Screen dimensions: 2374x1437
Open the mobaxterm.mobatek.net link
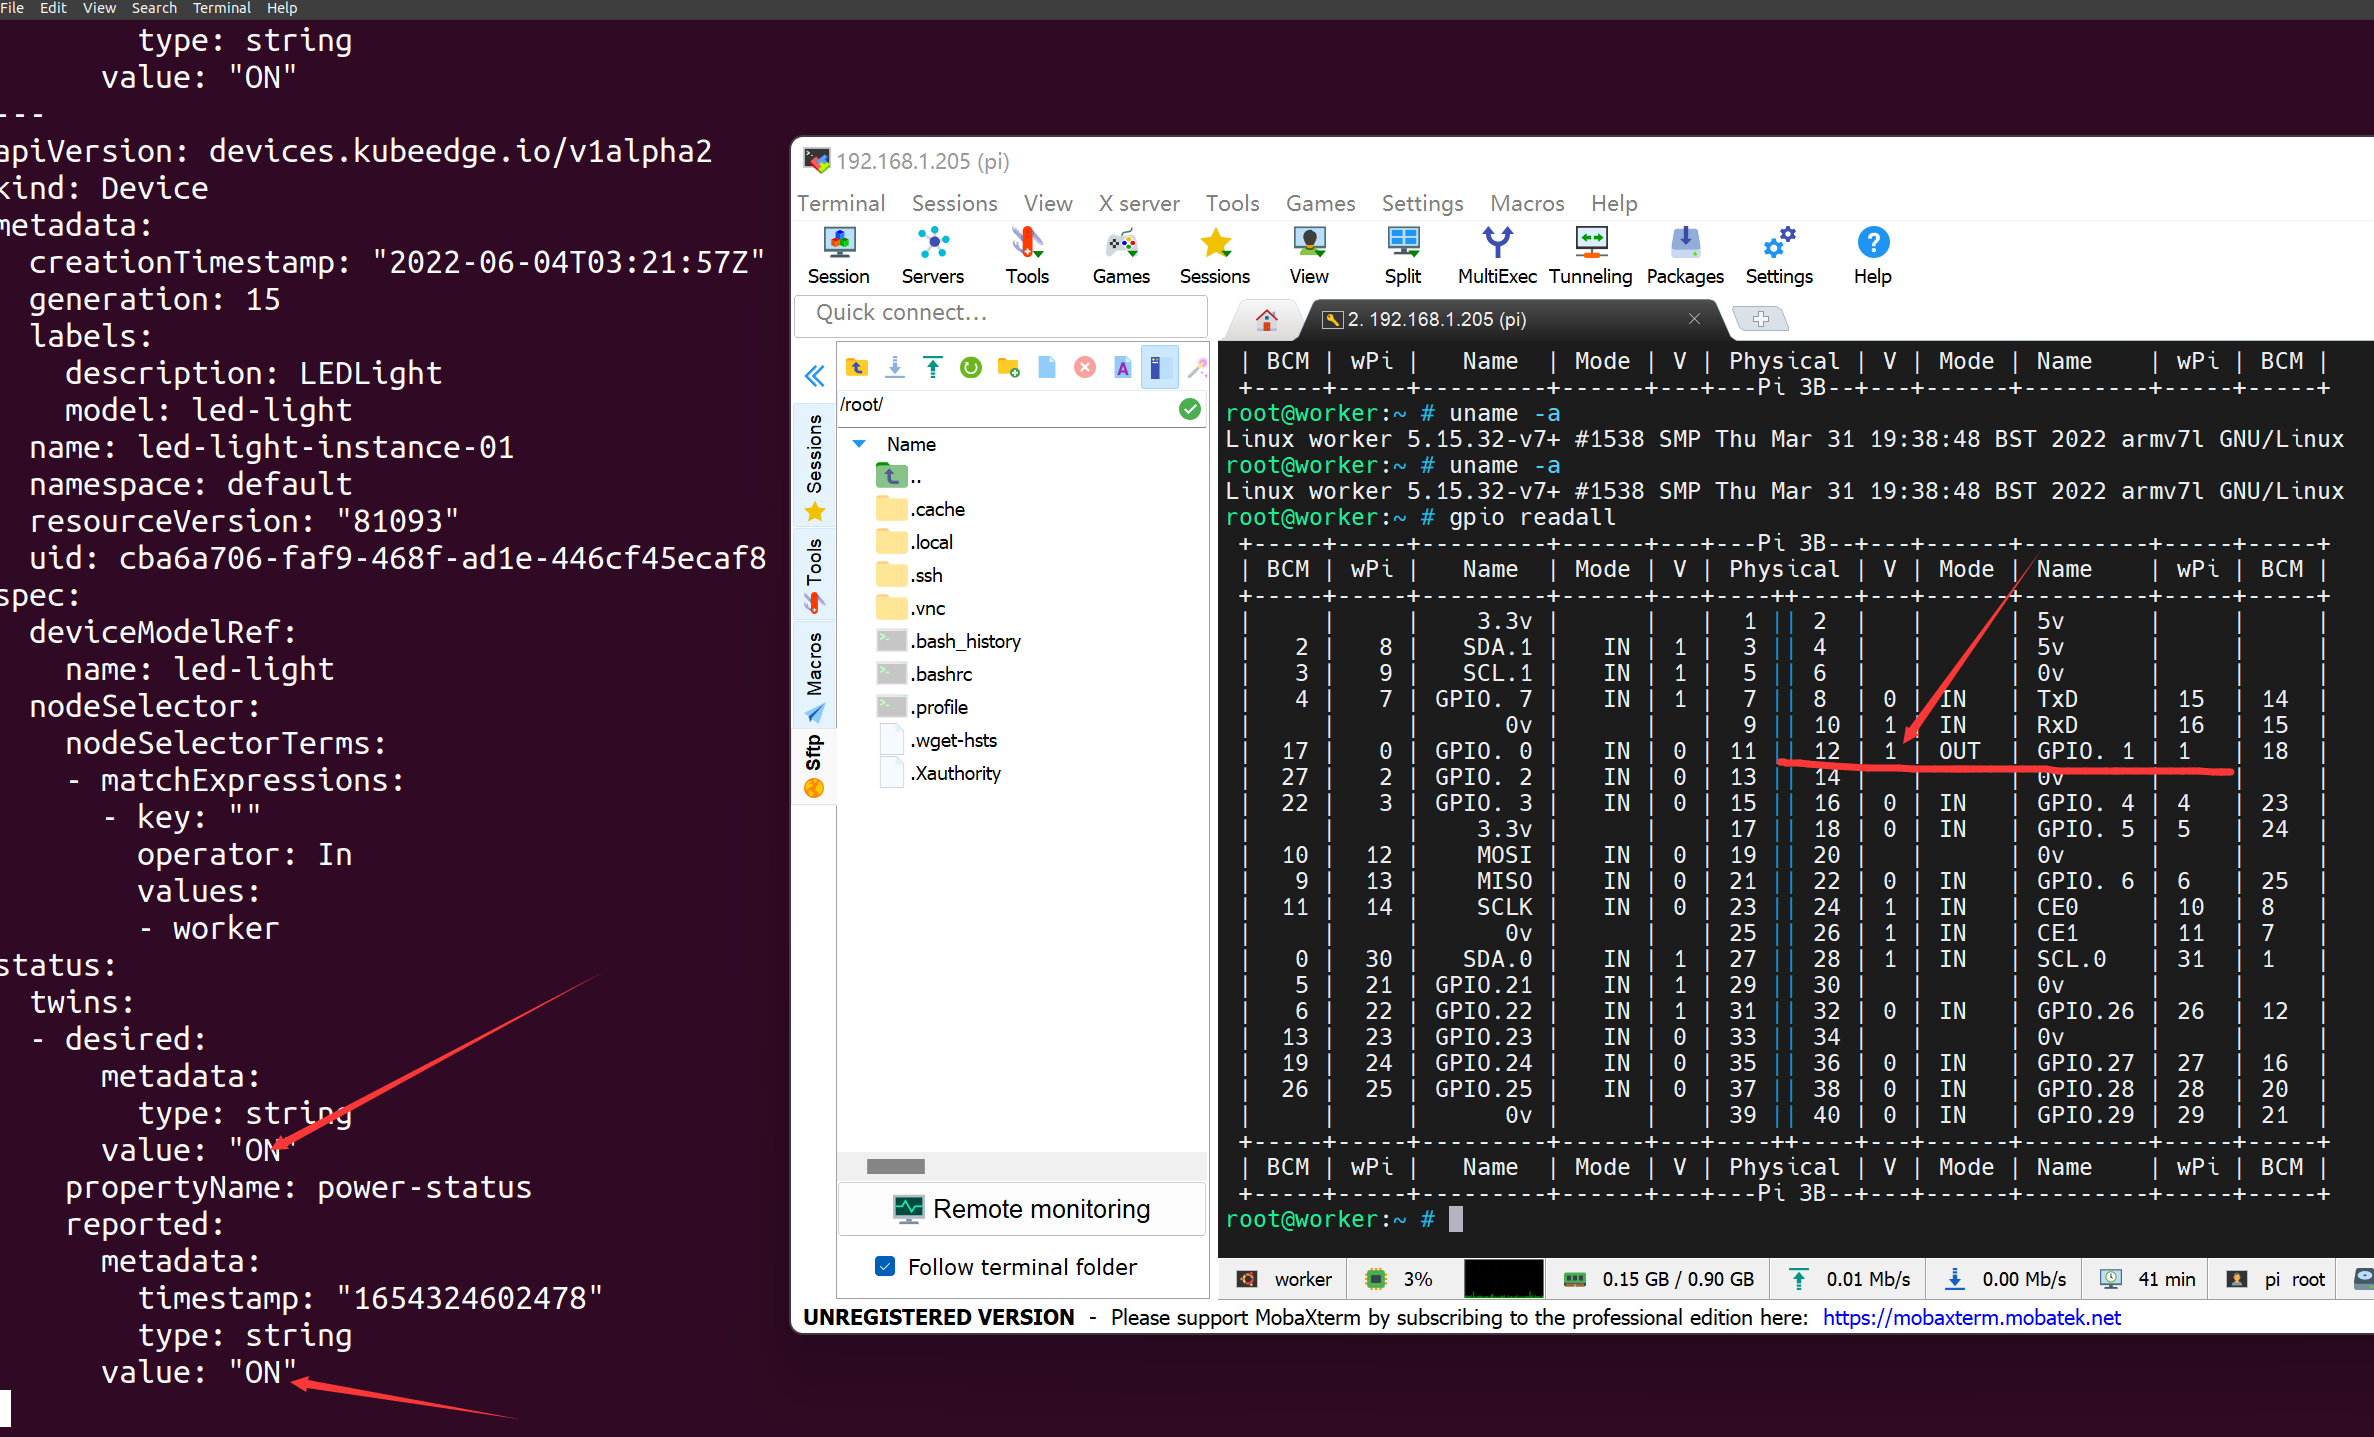tap(1970, 1317)
